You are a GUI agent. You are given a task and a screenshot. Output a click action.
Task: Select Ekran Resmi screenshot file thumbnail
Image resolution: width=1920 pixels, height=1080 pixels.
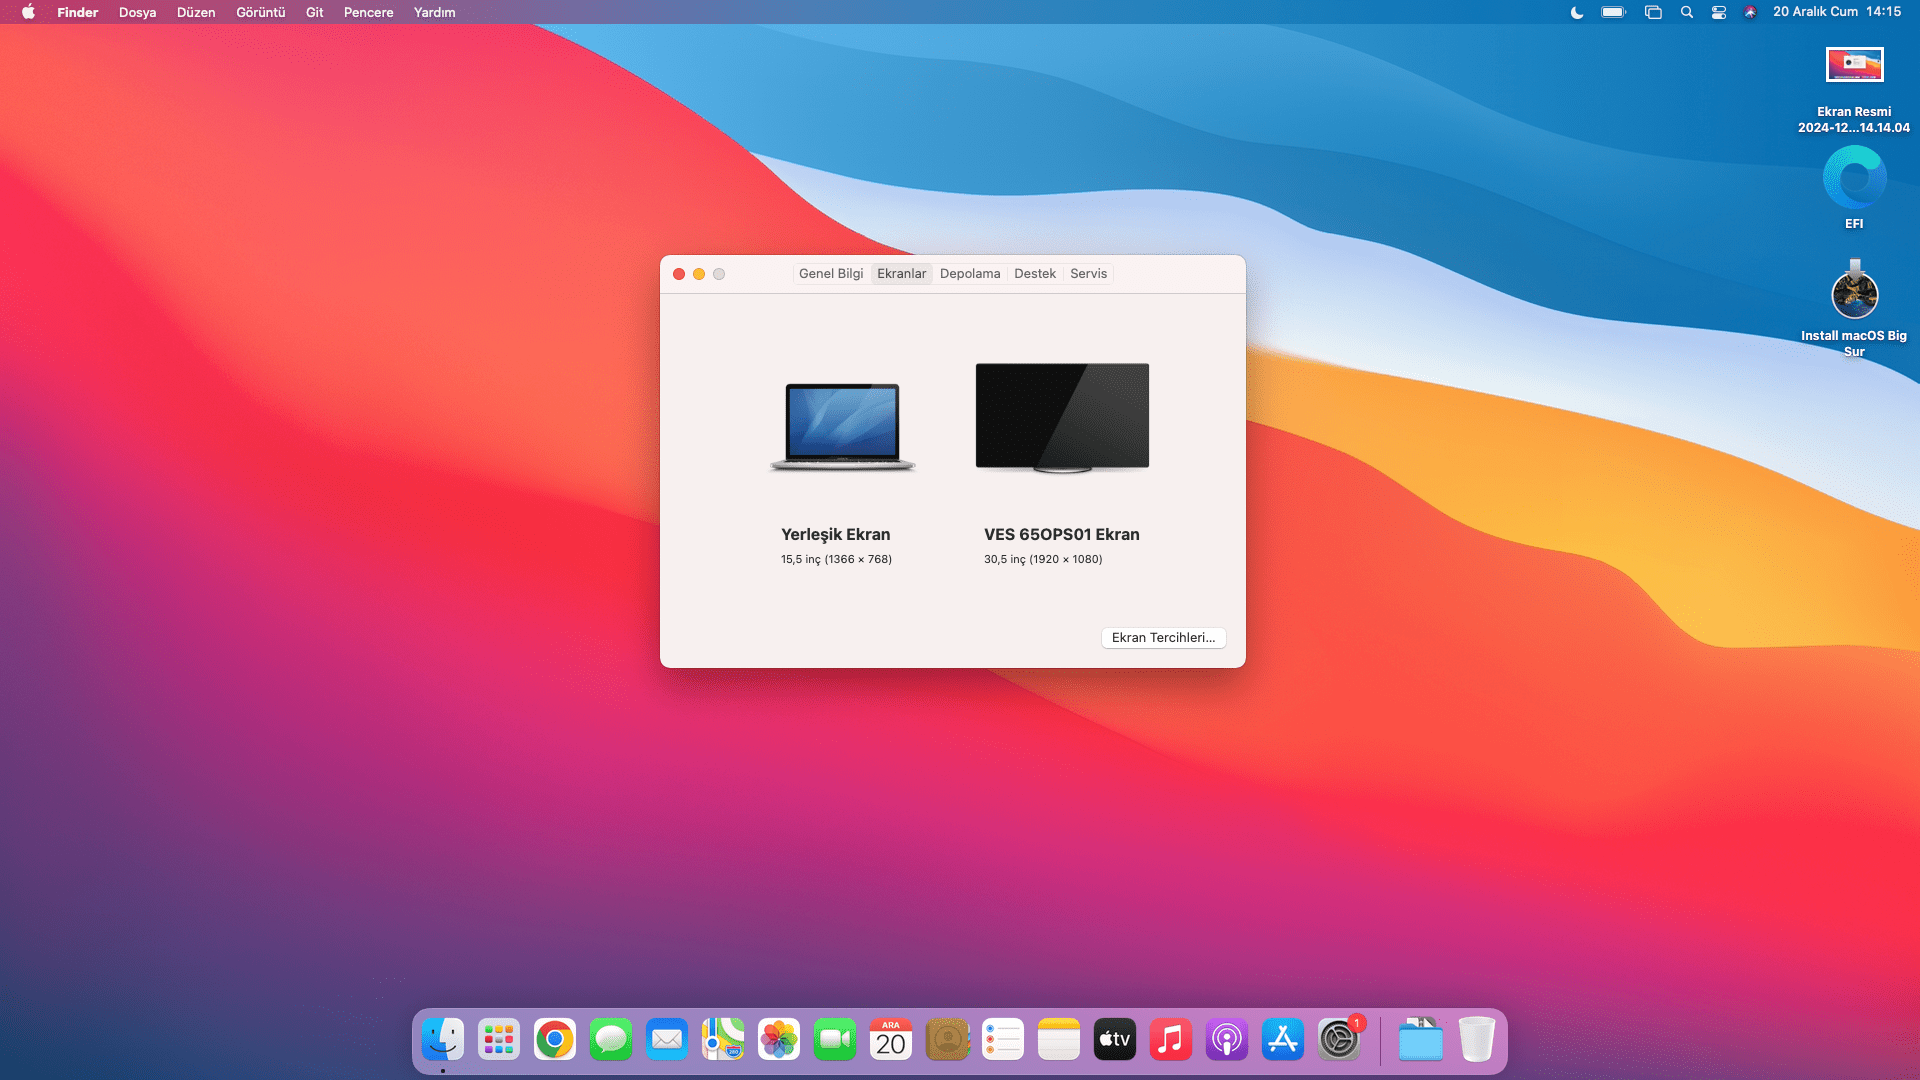[1854, 65]
